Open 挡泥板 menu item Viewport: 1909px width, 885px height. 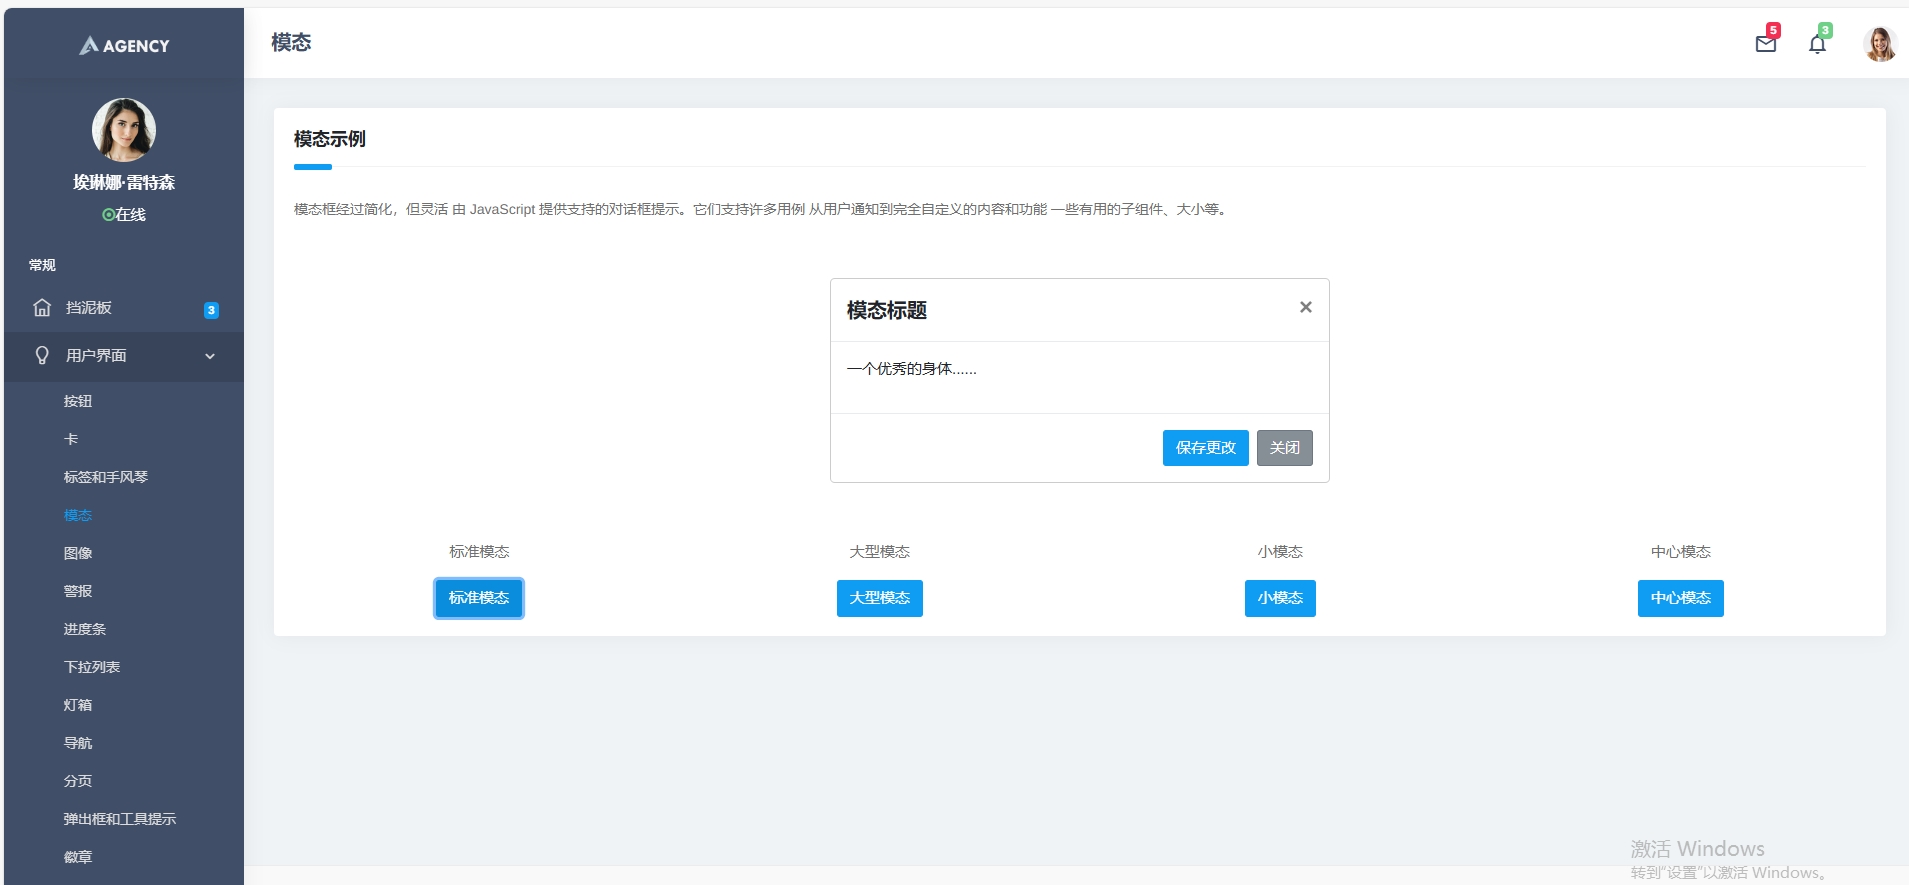[x=124, y=308]
